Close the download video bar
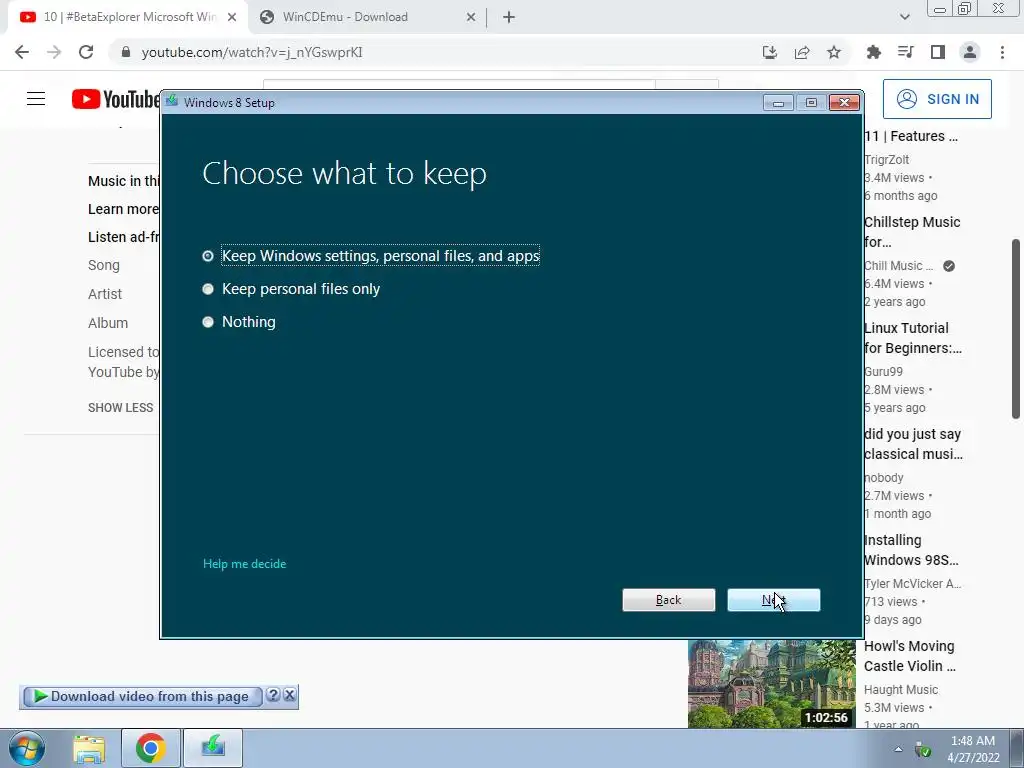Viewport: 1024px width, 768px height. coord(289,695)
